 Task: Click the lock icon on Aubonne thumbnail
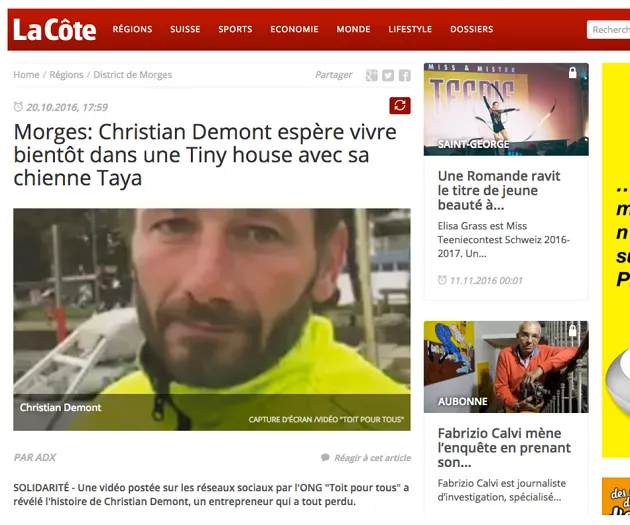(573, 331)
